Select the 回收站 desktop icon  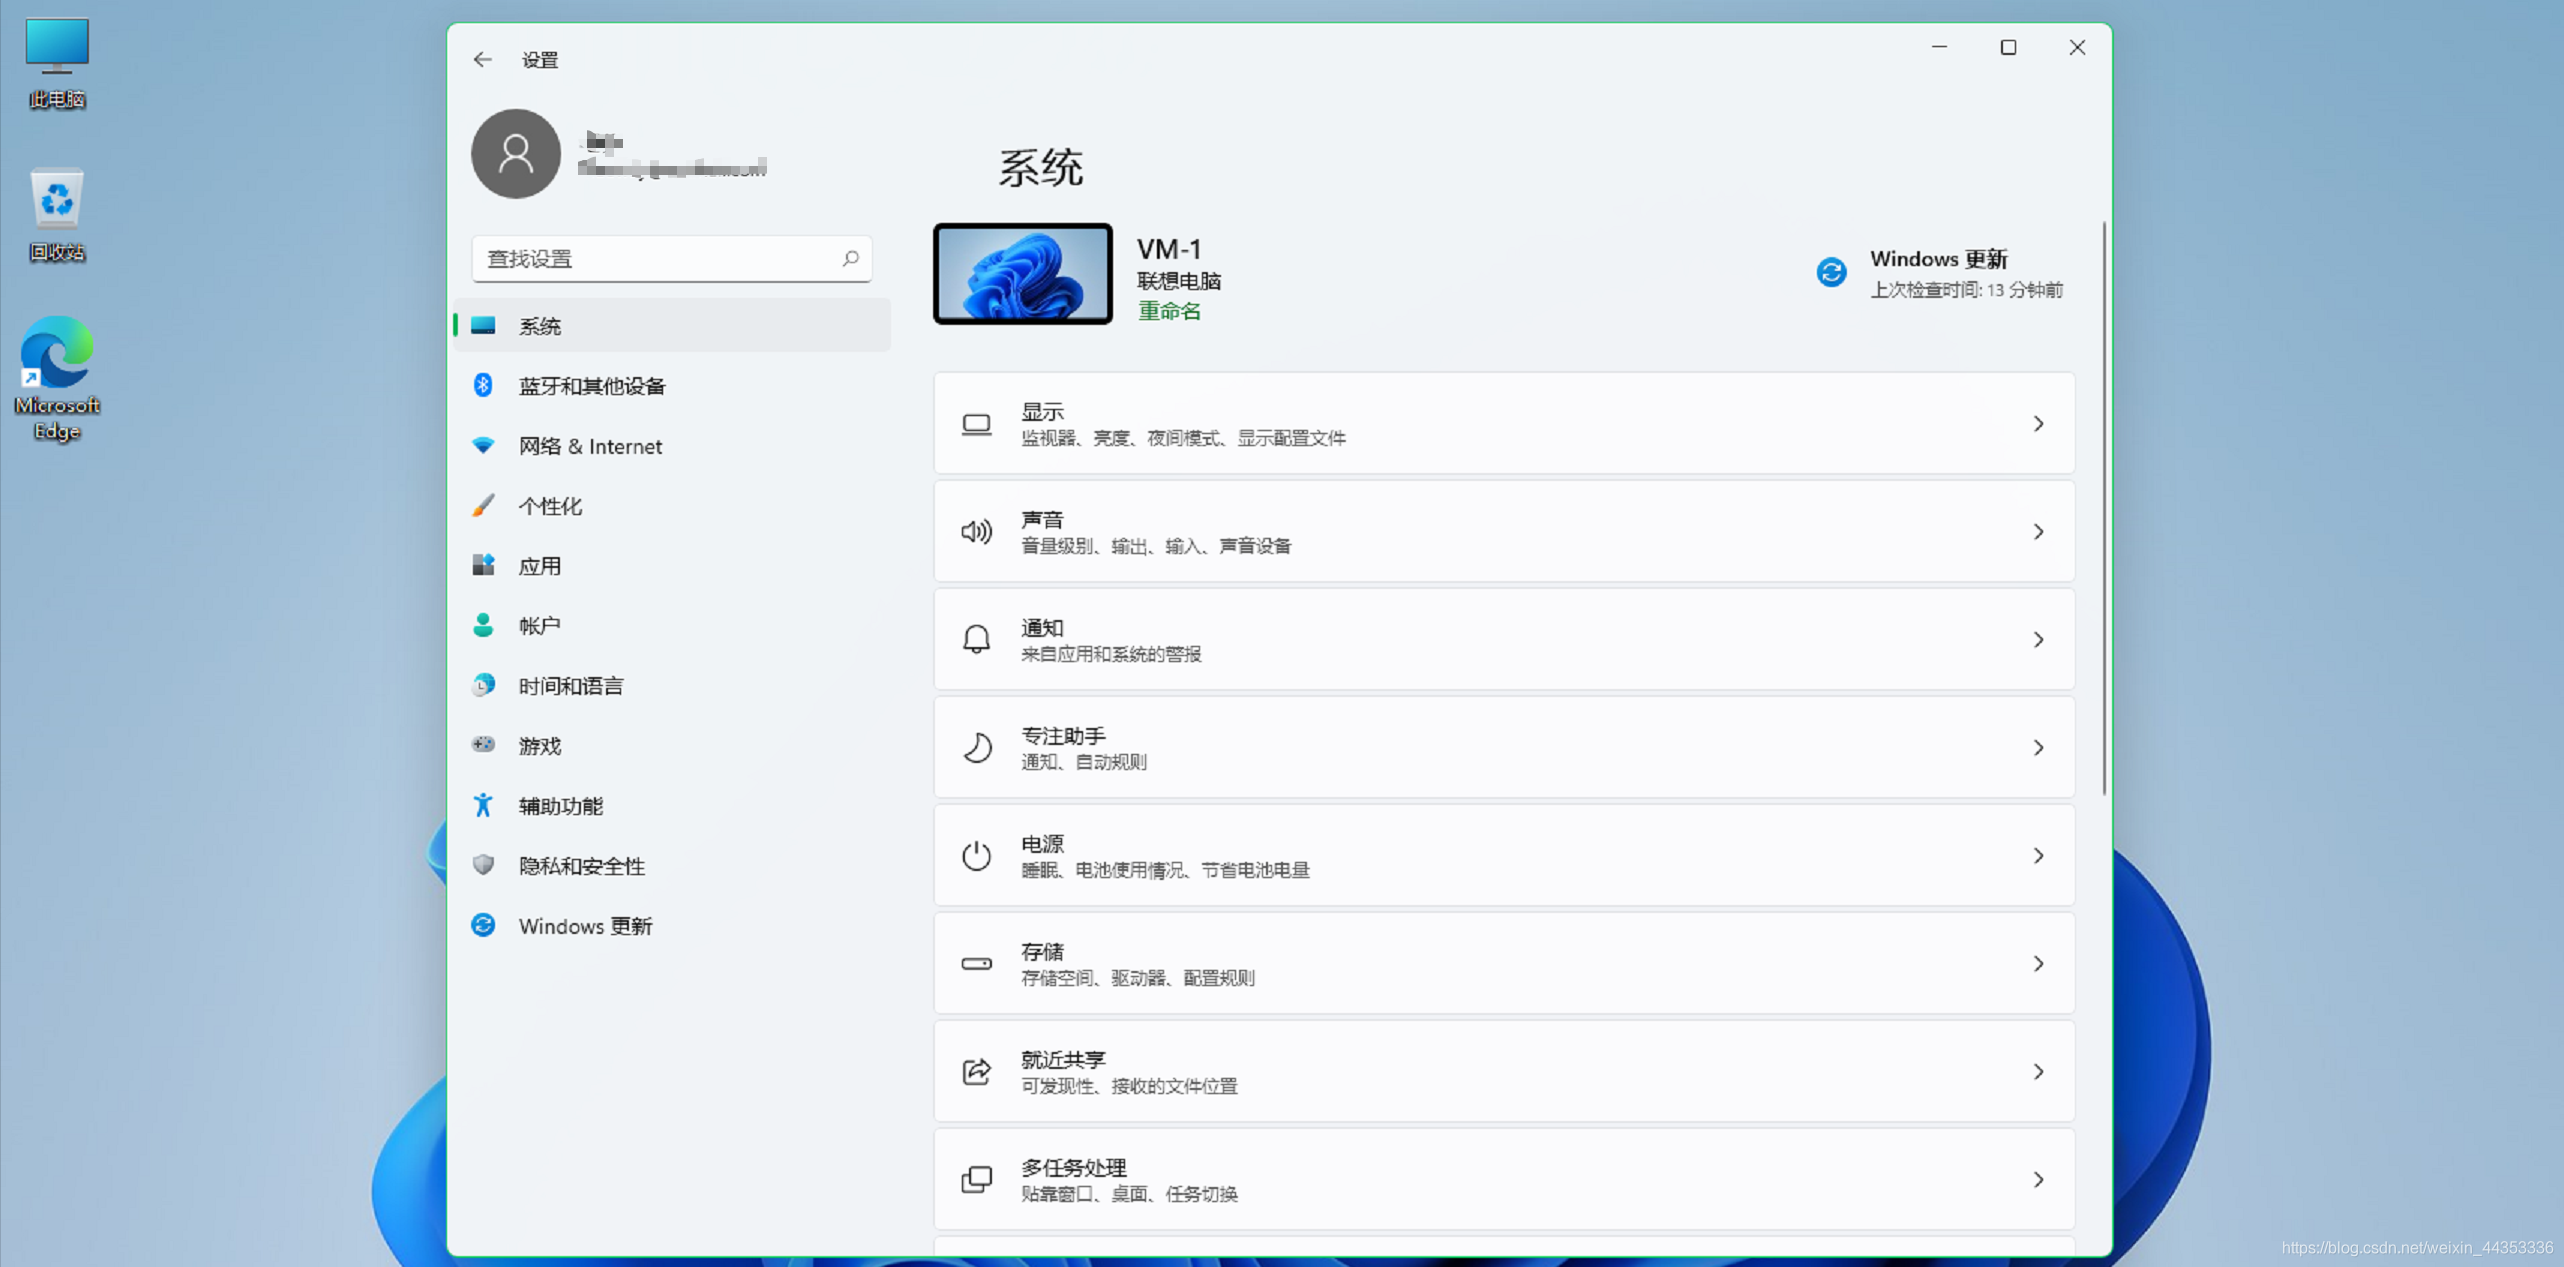point(57,214)
